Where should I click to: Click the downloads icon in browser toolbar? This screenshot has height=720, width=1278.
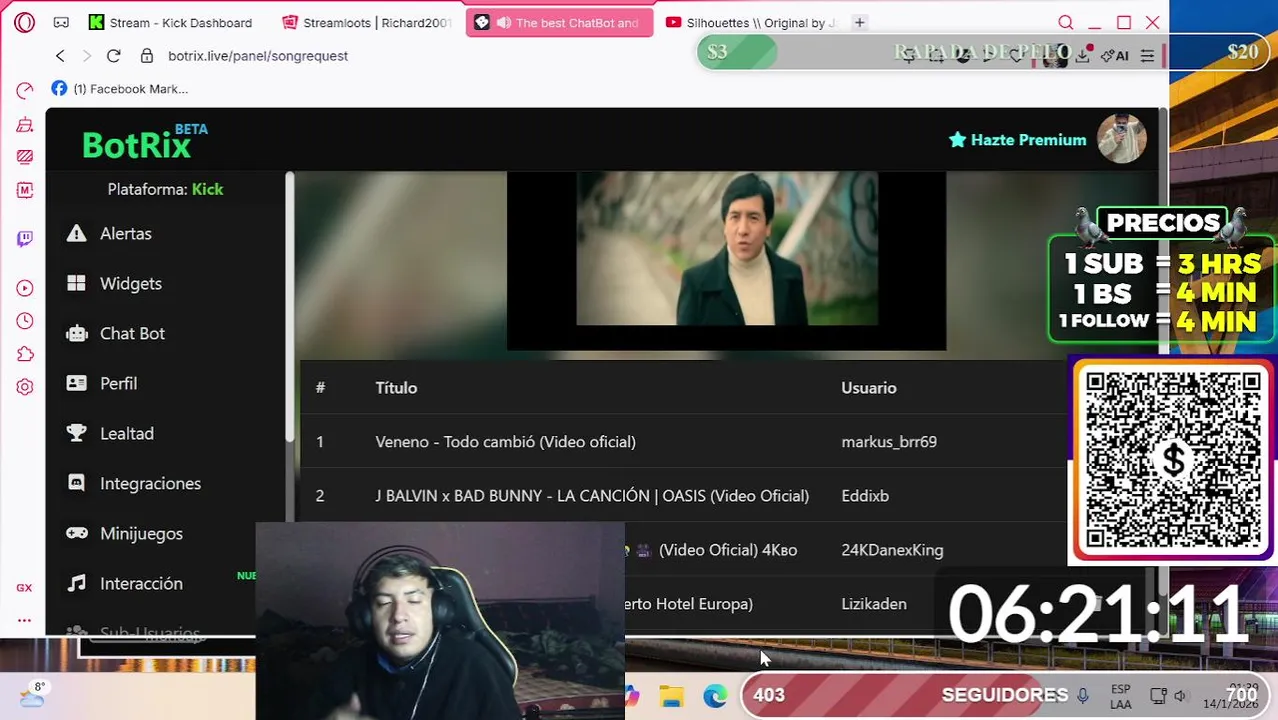point(1082,56)
